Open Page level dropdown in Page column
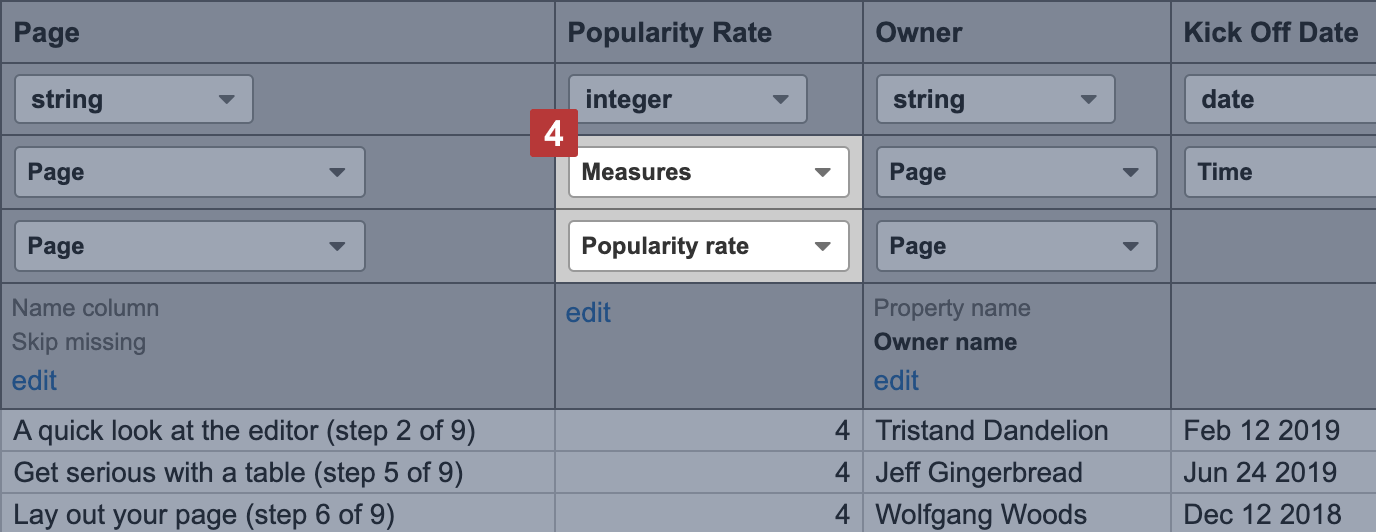1376x532 pixels. pyautogui.click(x=189, y=246)
